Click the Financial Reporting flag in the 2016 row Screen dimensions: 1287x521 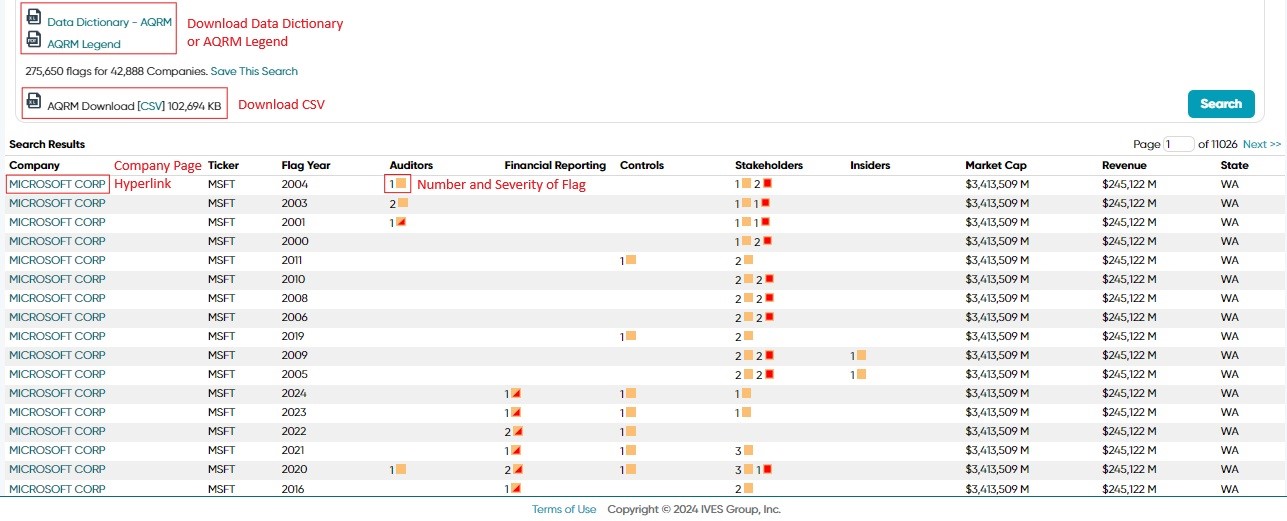pyautogui.click(x=516, y=488)
